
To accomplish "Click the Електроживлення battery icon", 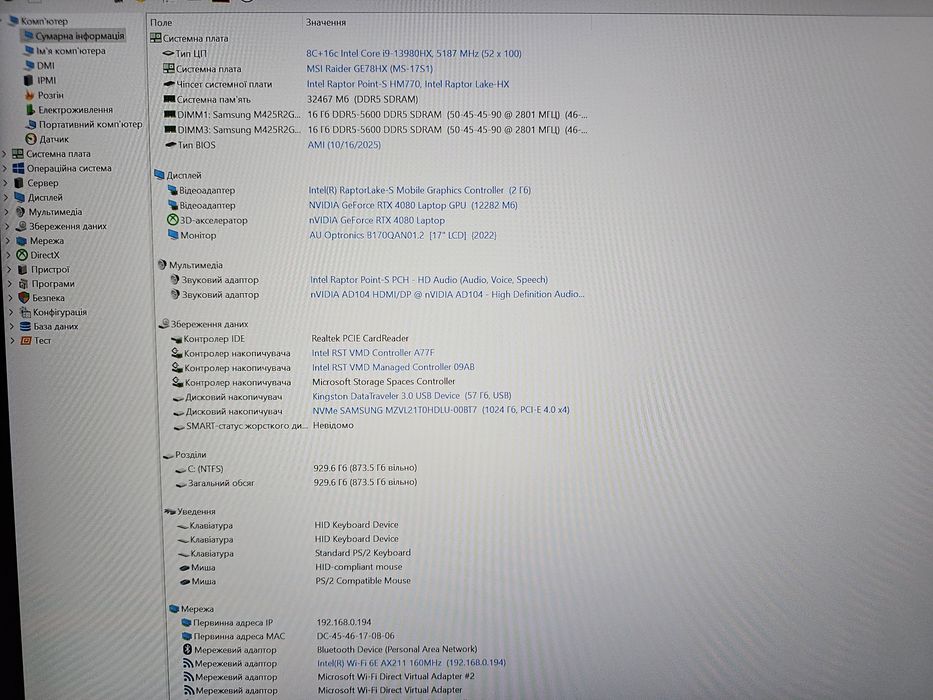I will 30,110.
